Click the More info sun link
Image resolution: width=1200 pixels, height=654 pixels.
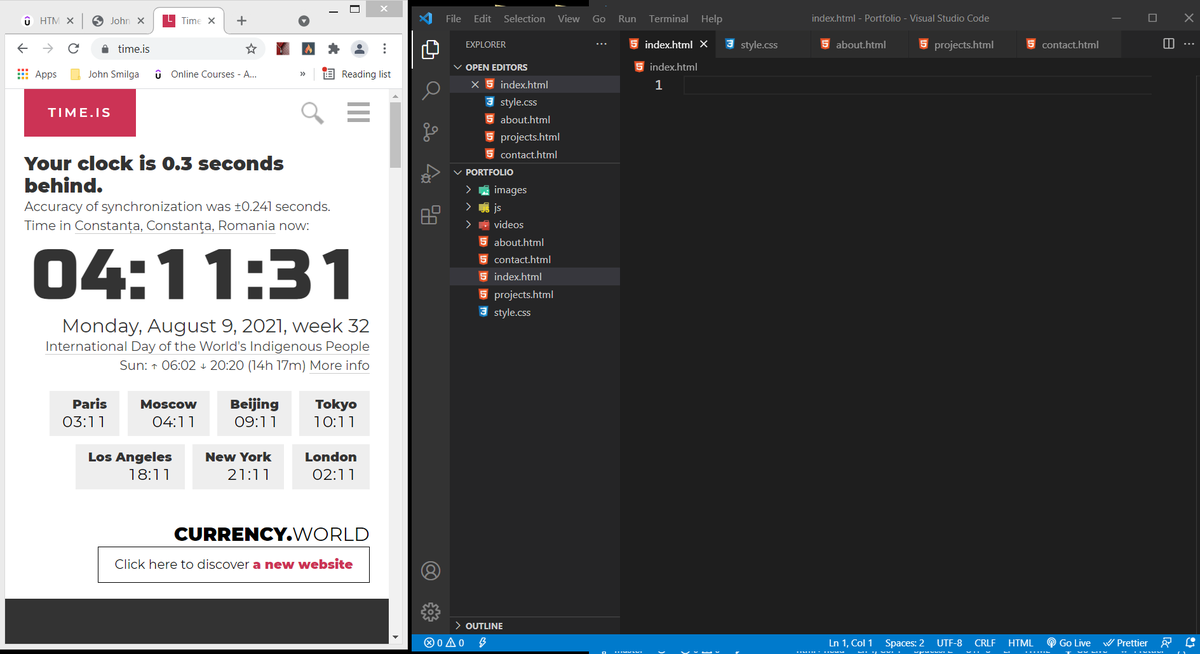tap(339, 366)
